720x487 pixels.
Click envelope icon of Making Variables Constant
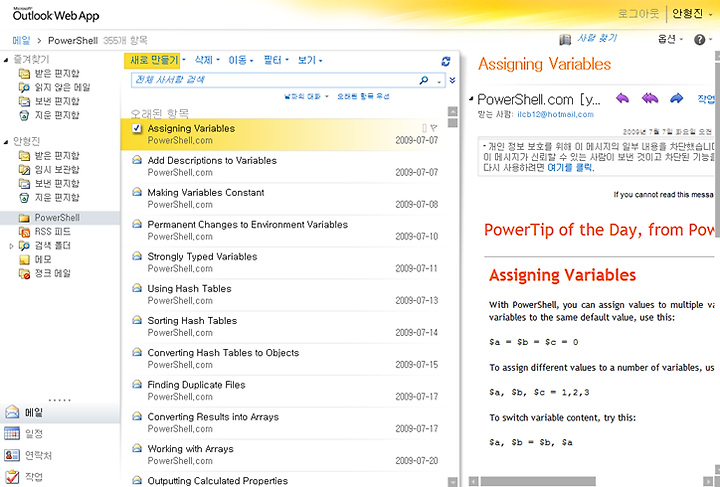(x=137, y=192)
